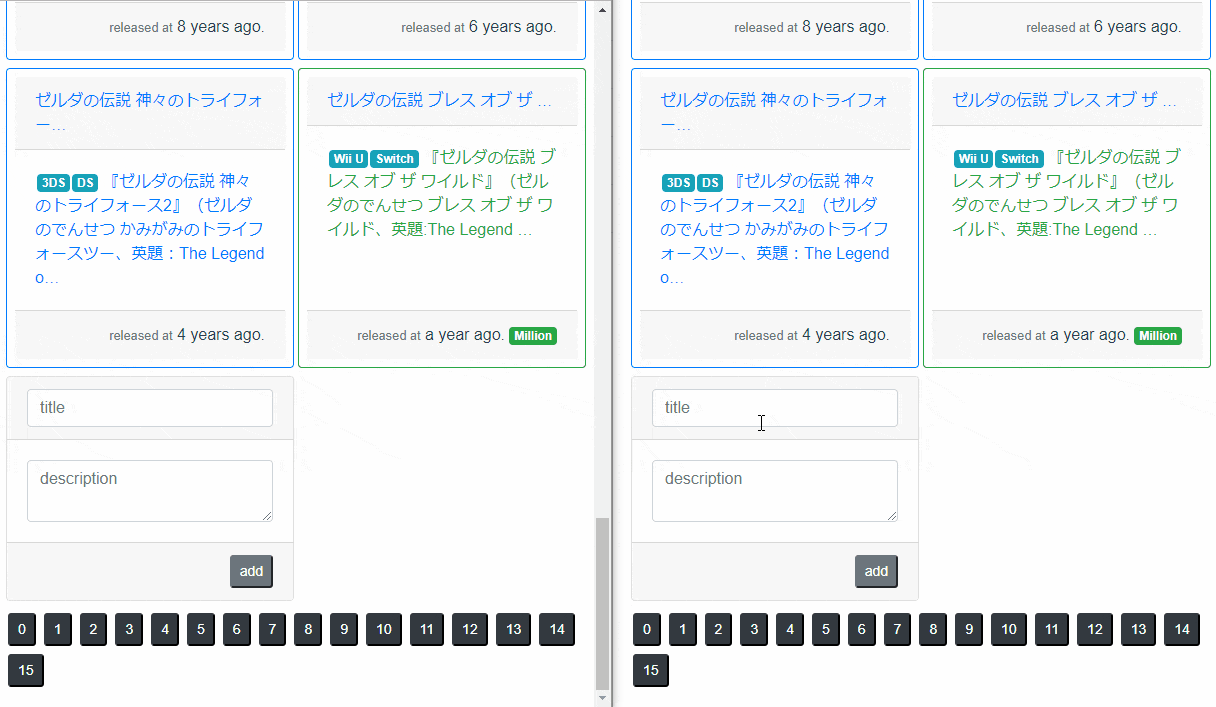Click the left pane scrollbar up arrow
This screenshot has width=1216, height=707.
pyautogui.click(x=602, y=10)
